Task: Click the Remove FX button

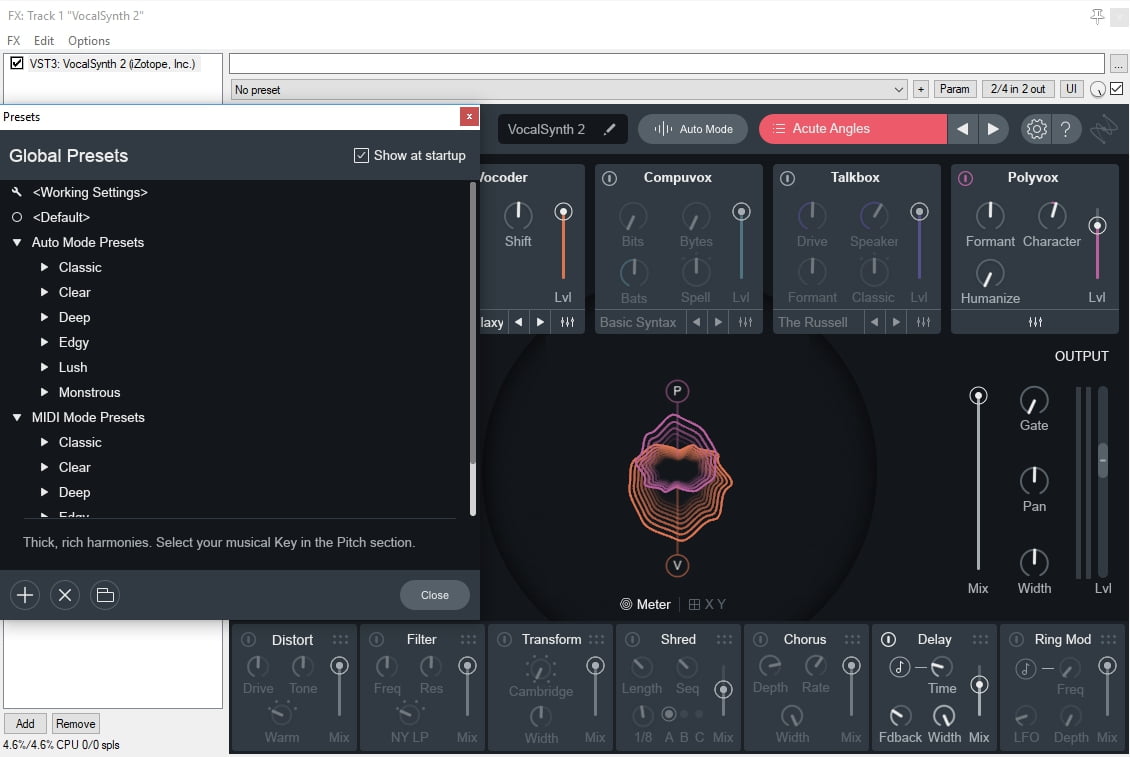Action: (x=76, y=723)
